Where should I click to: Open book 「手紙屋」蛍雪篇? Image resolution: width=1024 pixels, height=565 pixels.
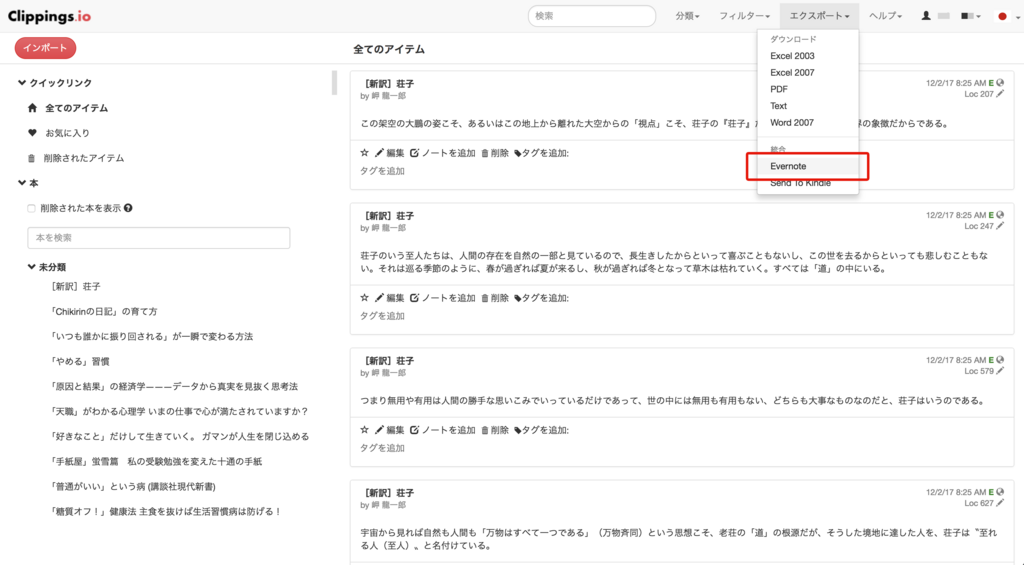pyautogui.click(x=157, y=461)
